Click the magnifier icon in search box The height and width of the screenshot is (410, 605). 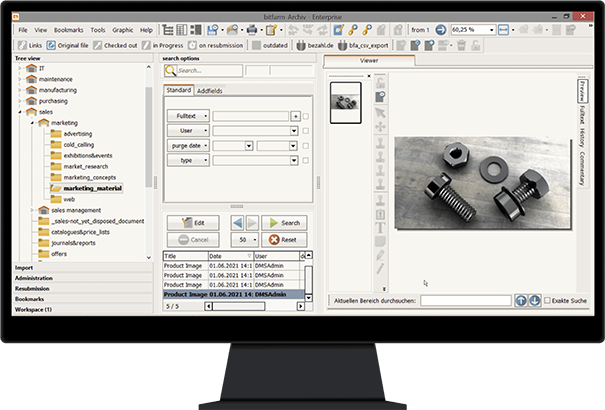tap(170, 71)
